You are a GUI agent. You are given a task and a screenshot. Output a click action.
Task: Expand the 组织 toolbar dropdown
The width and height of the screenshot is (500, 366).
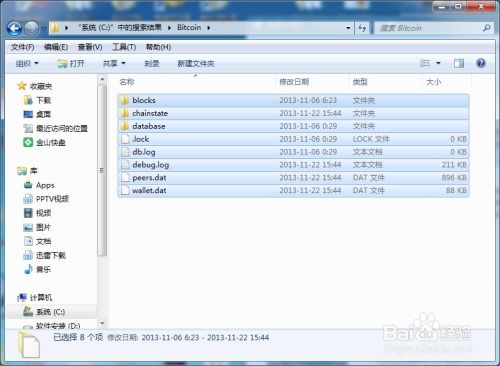[x=27, y=63]
